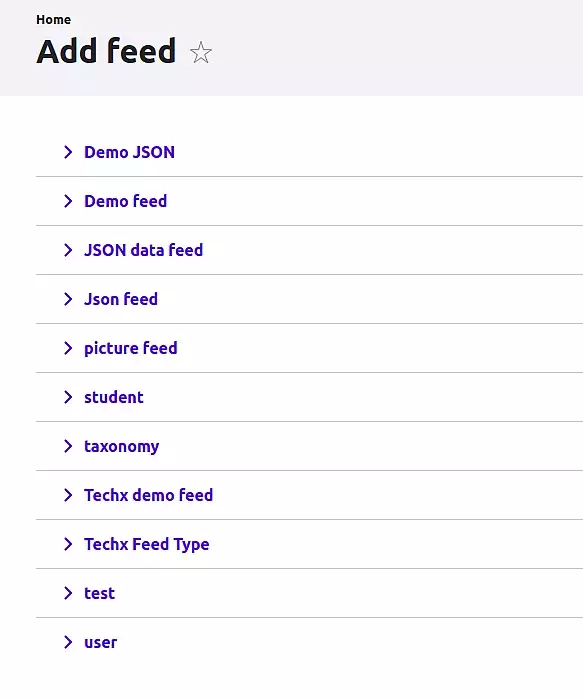
Task: Open the picture feed link
Action: [x=131, y=348]
